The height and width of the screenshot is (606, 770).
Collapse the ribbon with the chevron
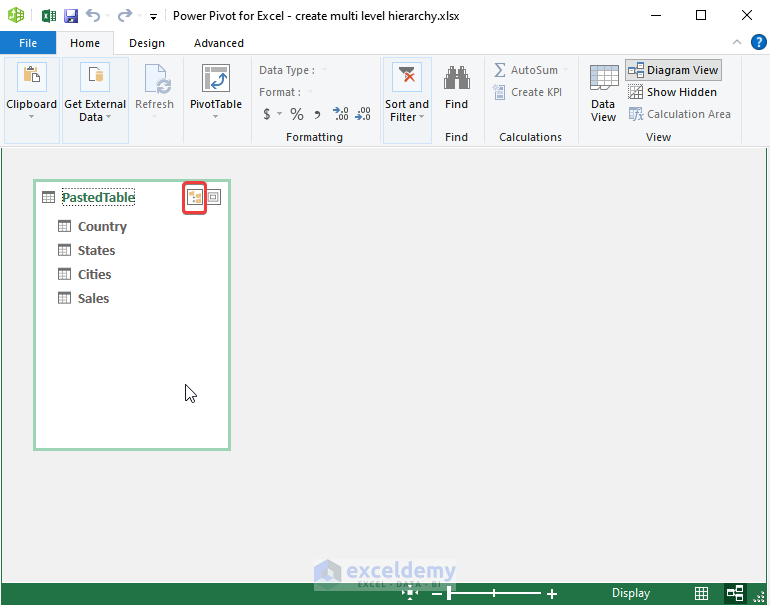pyautogui.click(x=737, y=42)
